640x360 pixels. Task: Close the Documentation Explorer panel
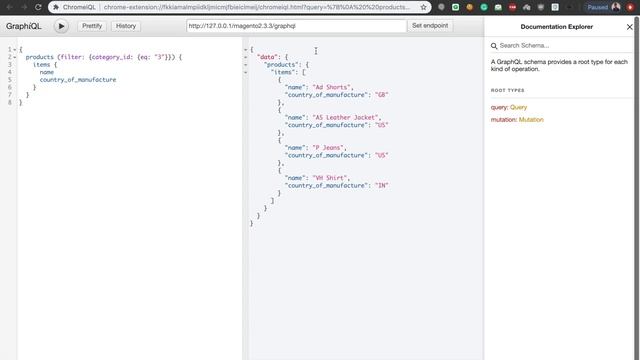pyautogui.click(x=629, y=27)
